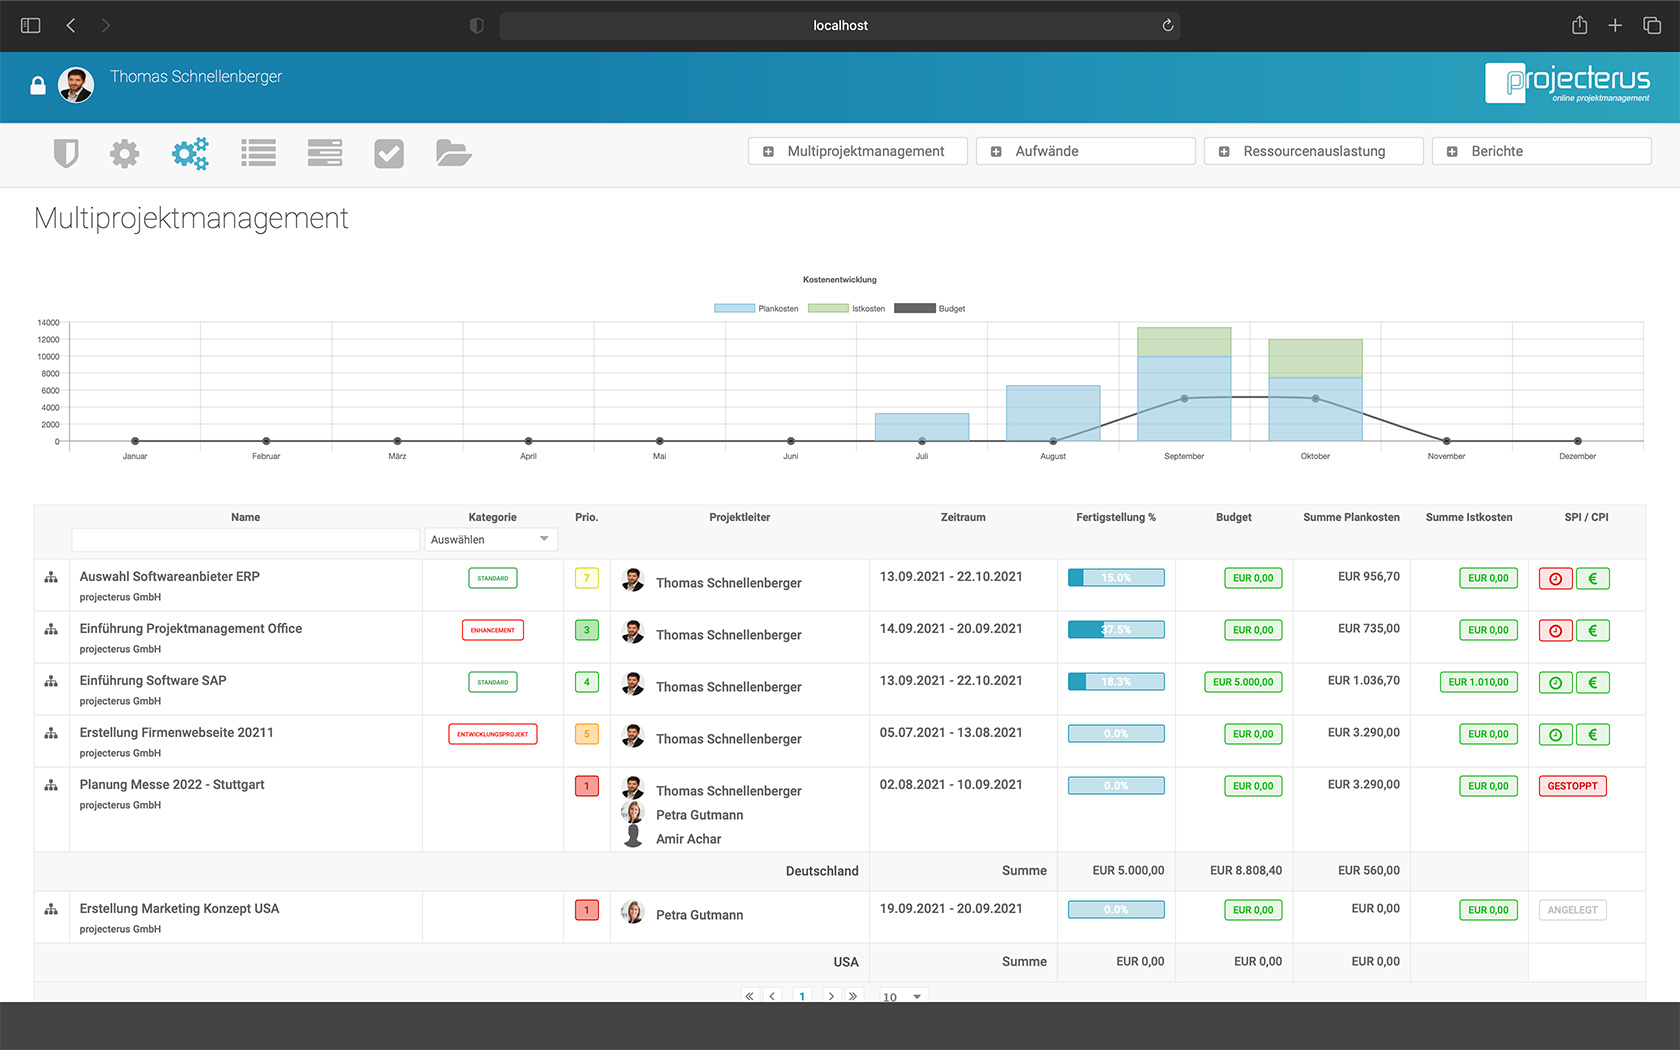Toggle Istkosten series in the chart legend

(x=847, y=308)
